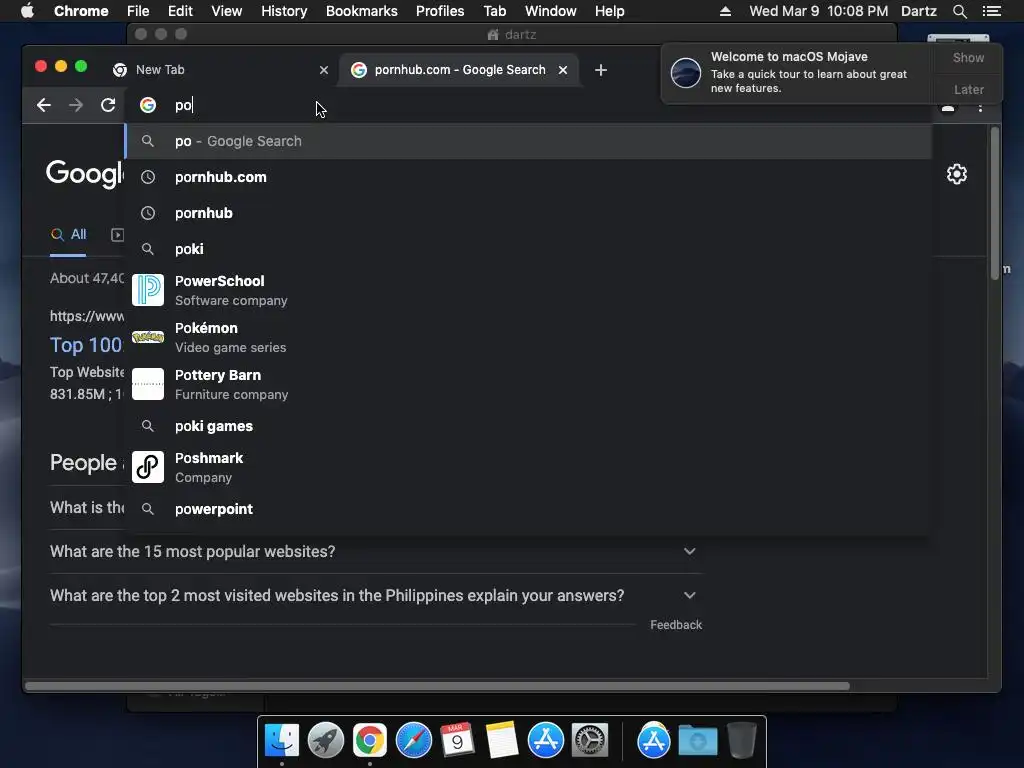Open the Bookmarks menu
The width and height of the screenshot is (1024, 768).
tap(362, 11)
